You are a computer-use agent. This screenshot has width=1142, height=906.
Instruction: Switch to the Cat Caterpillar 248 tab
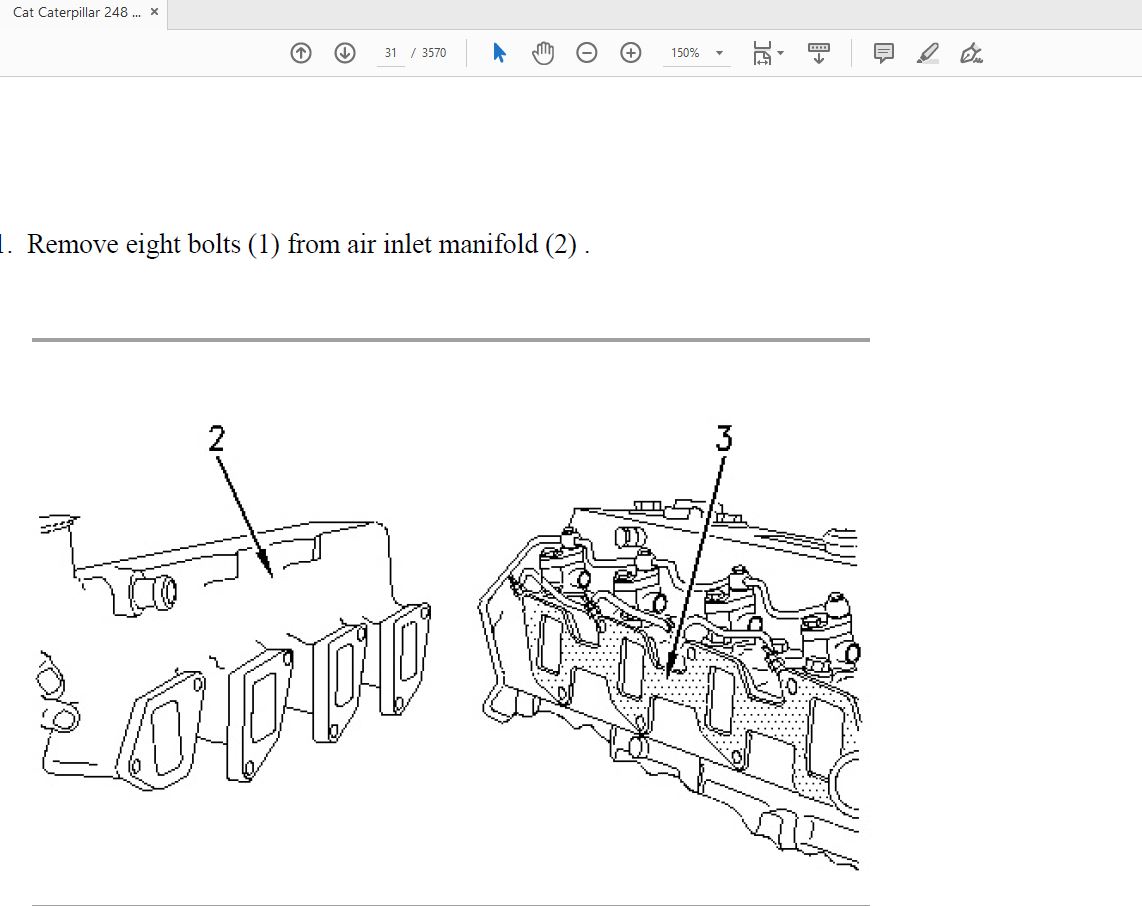(x=76, y=13)
